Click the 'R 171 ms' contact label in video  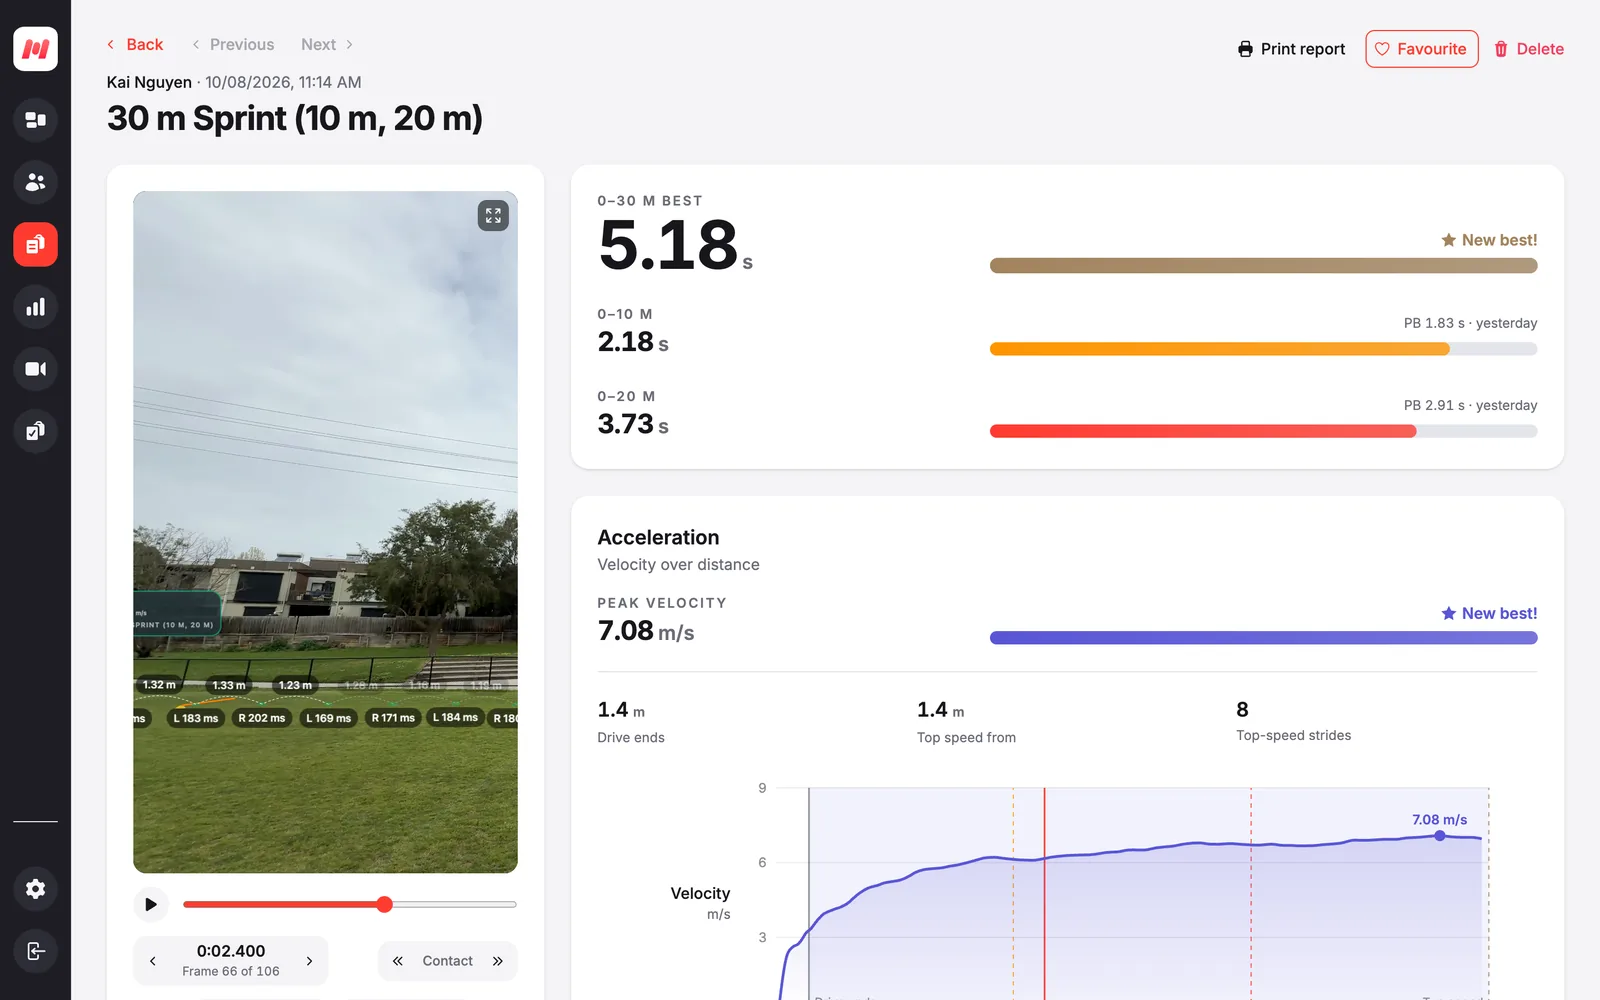coord(393,718)
